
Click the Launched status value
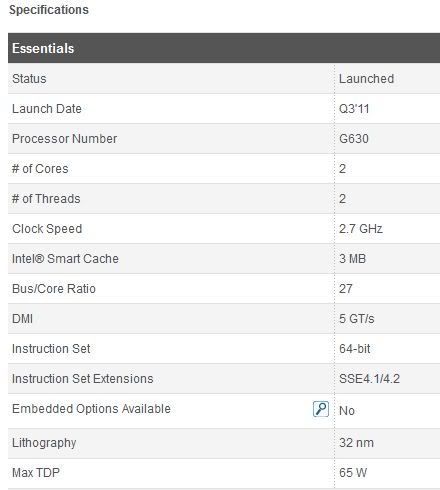(366, 79)
